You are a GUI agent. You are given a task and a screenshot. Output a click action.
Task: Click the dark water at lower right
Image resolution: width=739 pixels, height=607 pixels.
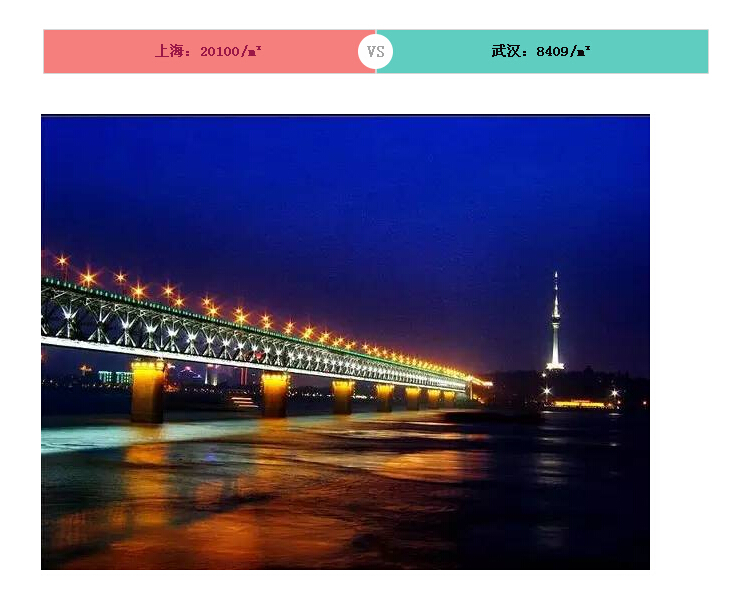pos(566,509)
